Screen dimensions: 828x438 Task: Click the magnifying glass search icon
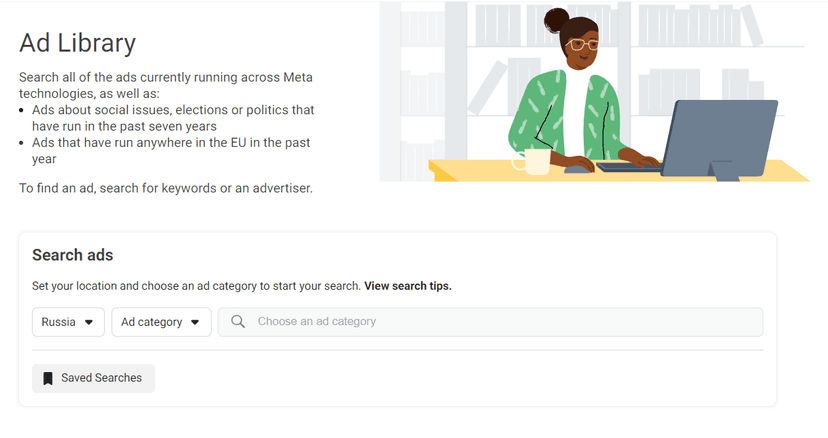click(238, 321)
